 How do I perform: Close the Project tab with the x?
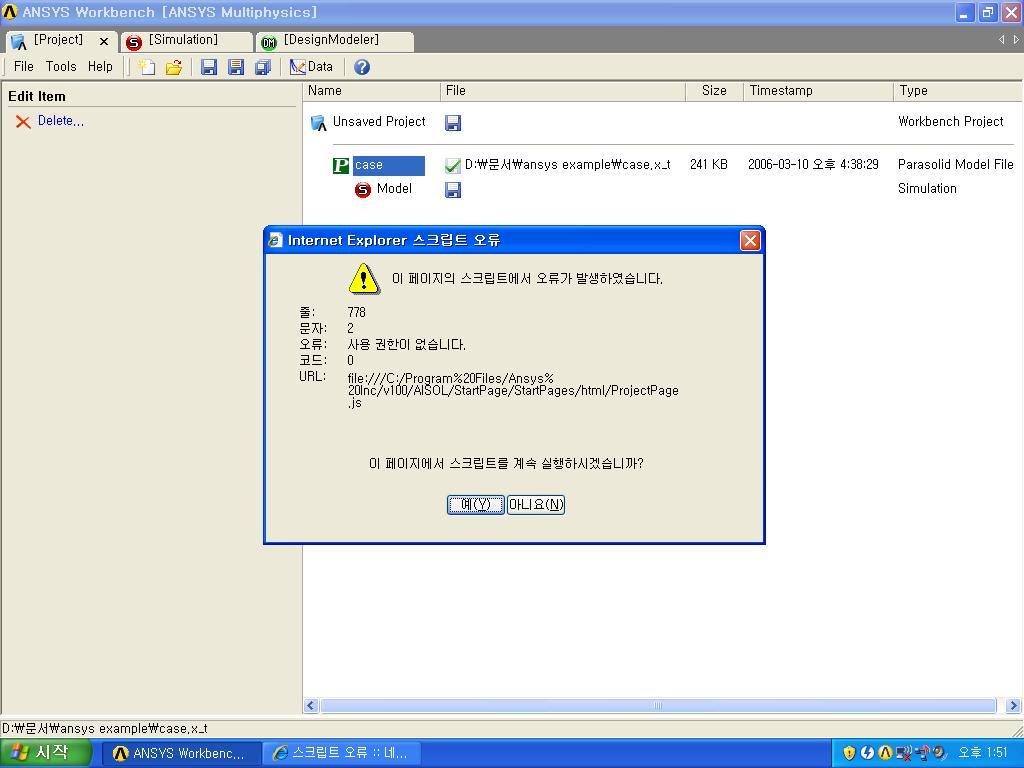tap(104, 41)
